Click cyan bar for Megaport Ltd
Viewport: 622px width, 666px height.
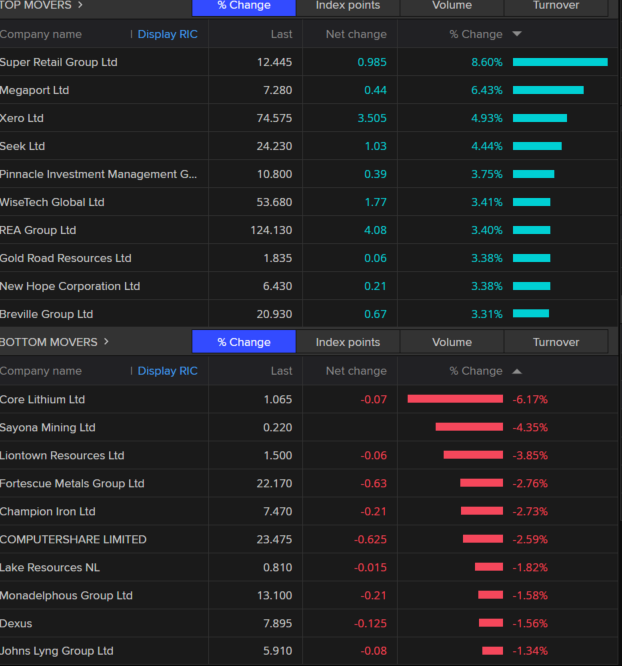point(548,90)
